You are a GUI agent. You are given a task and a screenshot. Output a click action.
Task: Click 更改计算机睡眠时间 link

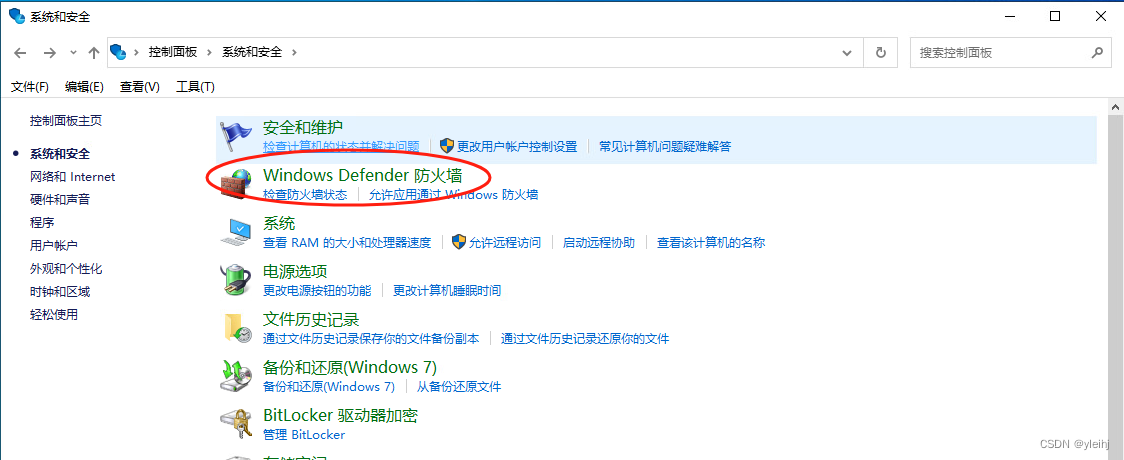pos(447,290)
